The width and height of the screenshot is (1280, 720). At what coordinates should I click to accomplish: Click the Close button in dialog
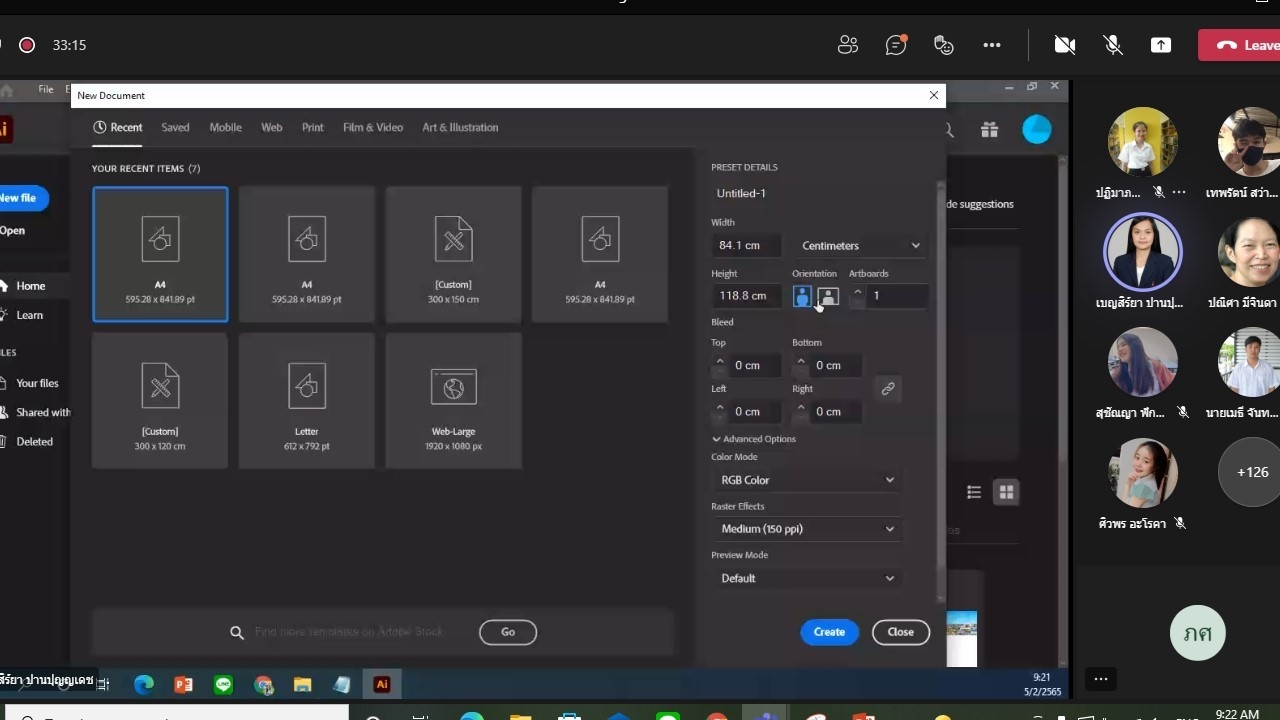900,632
